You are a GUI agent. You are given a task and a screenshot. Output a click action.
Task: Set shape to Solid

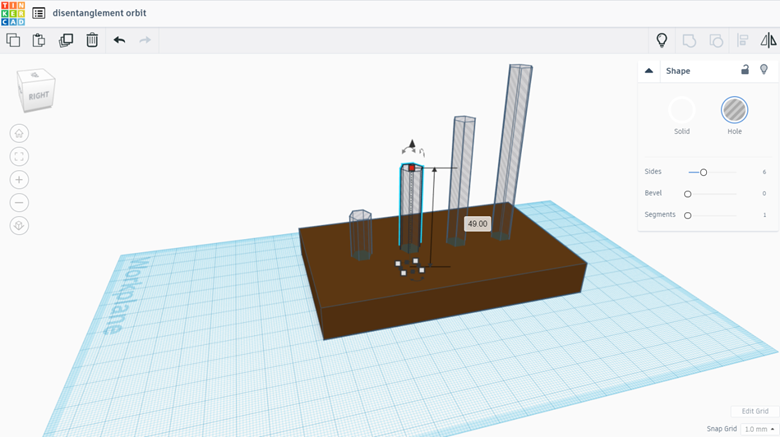click(682, 110)
